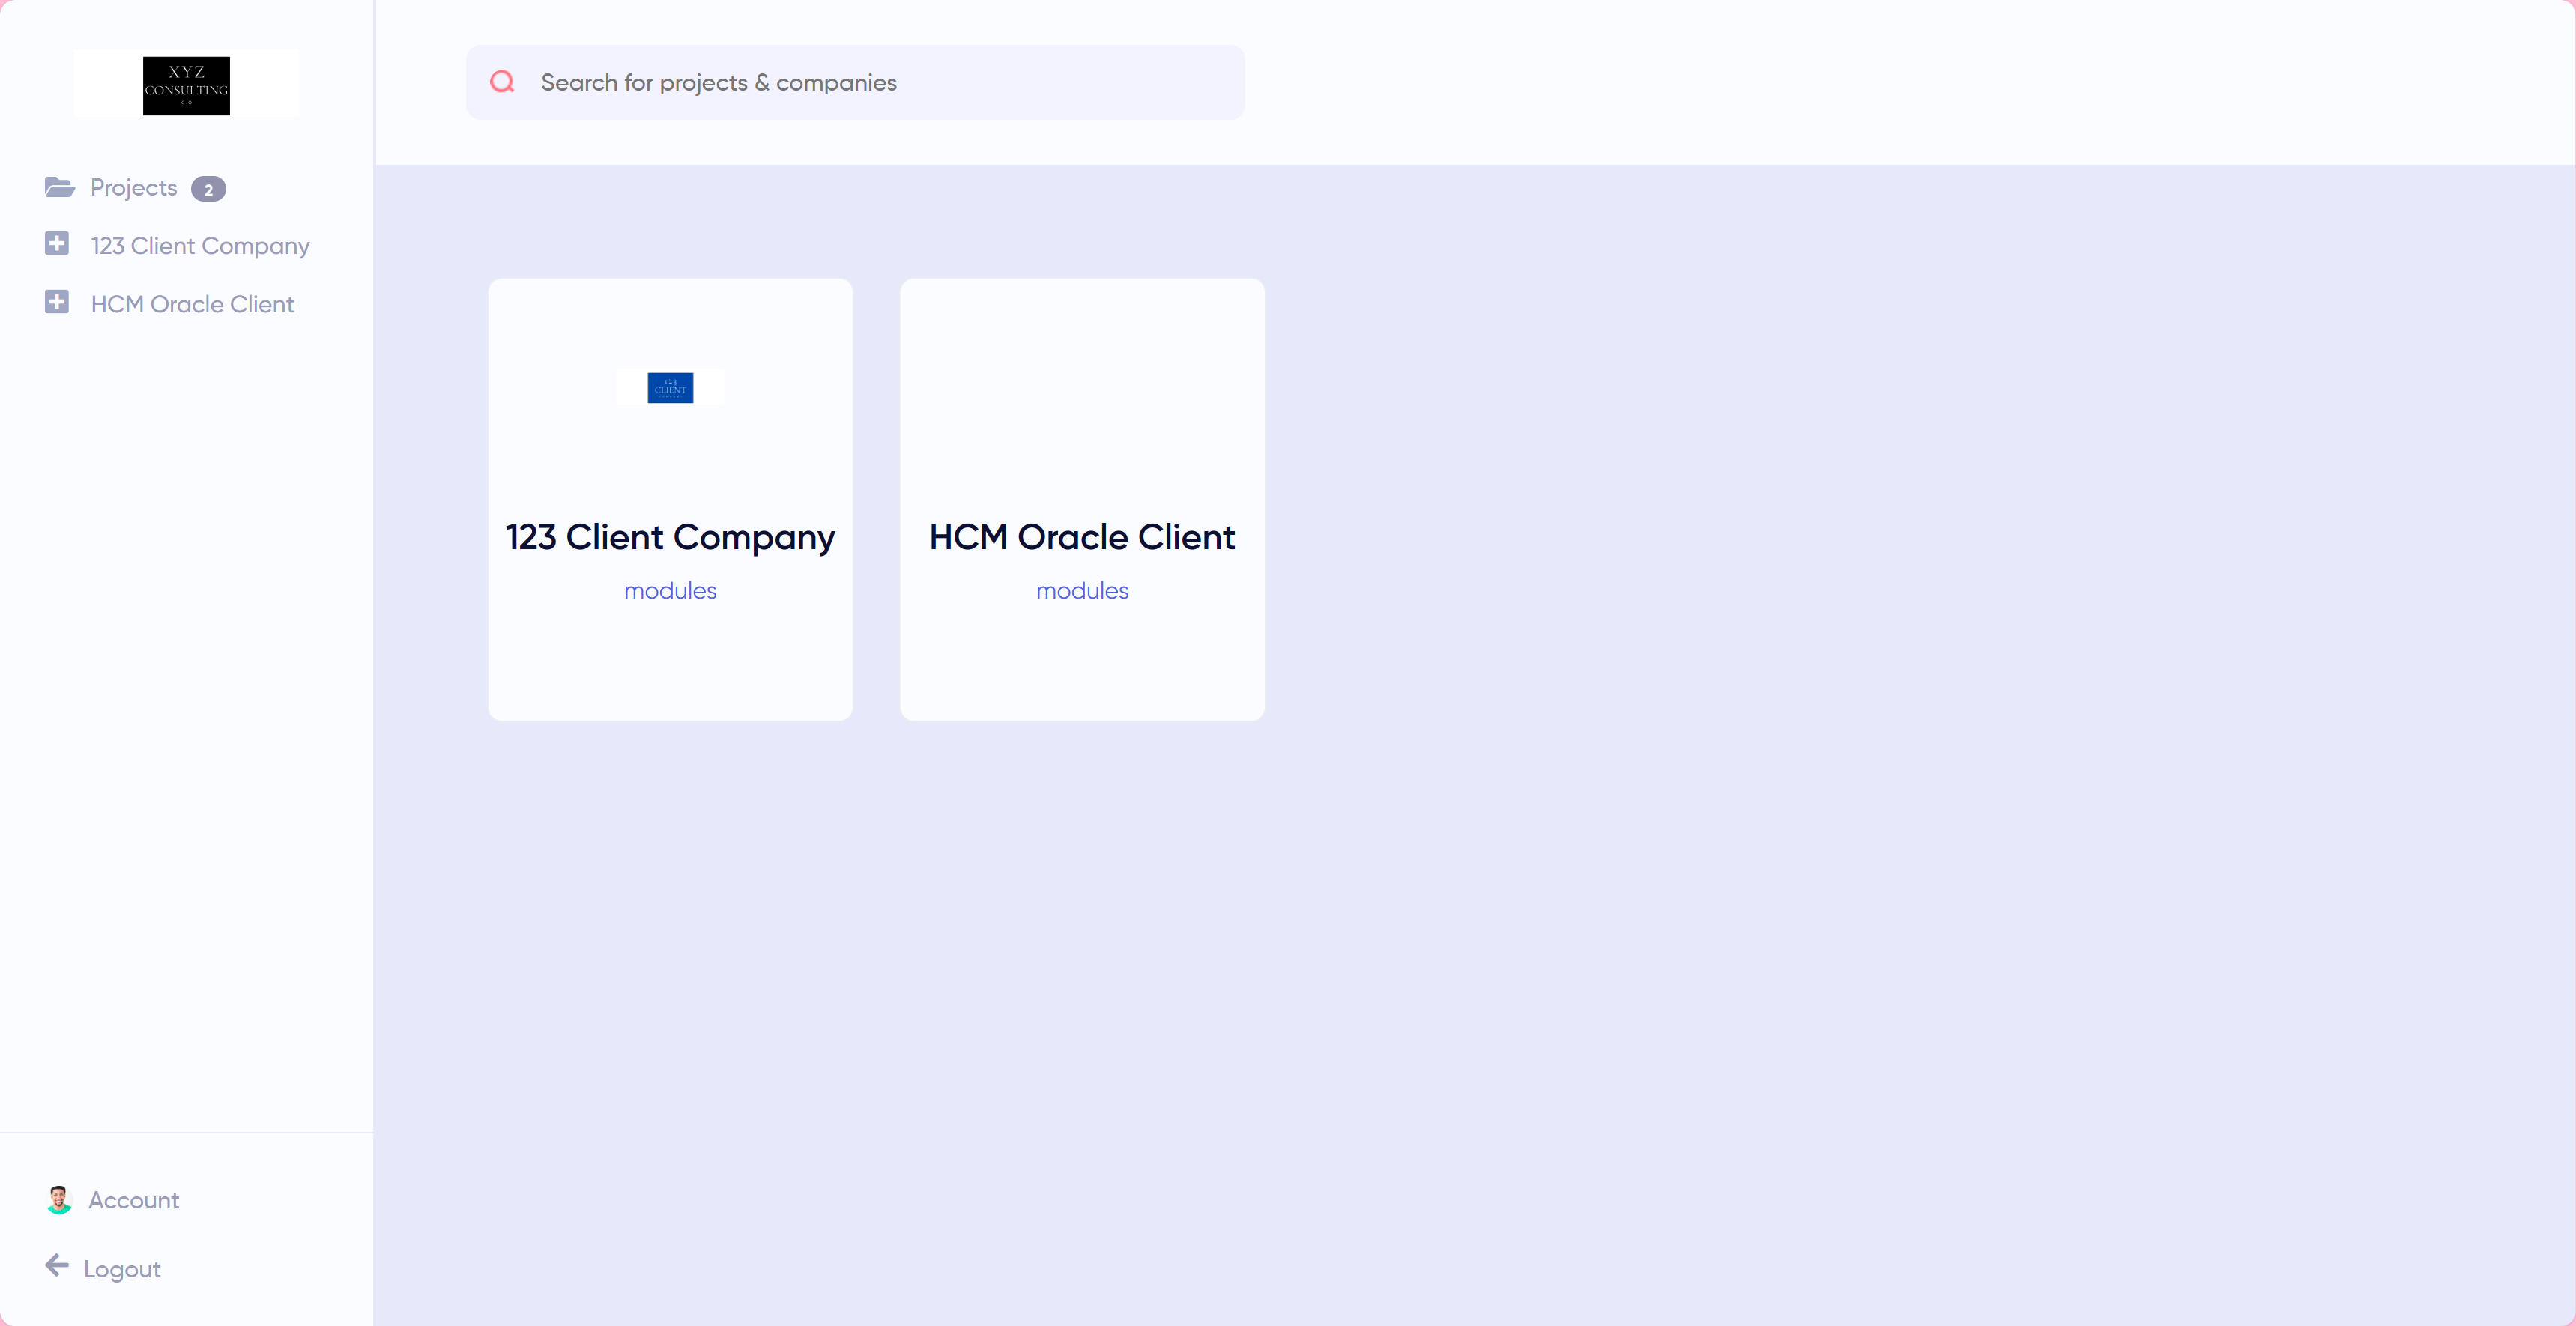Image resolution: width=2576 pixels, height=1326 pixels.
Task: Select 123 Client Company in sidebar
Action: (x=200, y=246)
